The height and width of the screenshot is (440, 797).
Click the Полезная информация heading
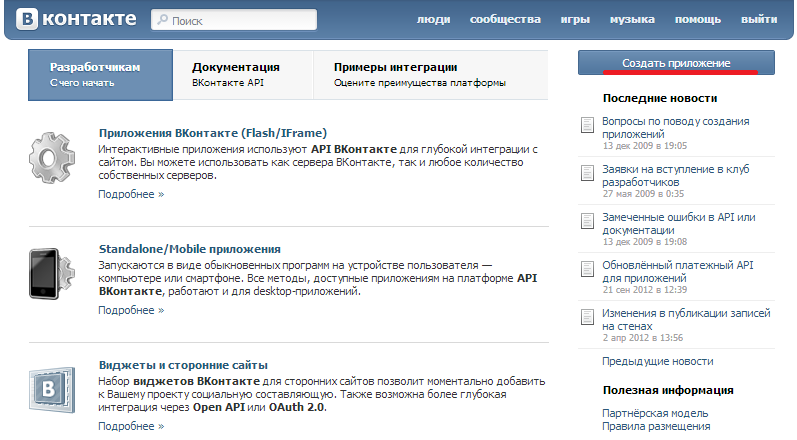coord(668,390)
